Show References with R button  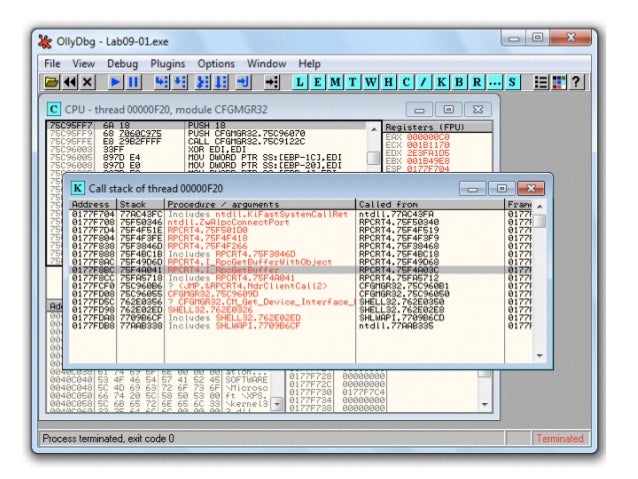click(x=477, y=82)
